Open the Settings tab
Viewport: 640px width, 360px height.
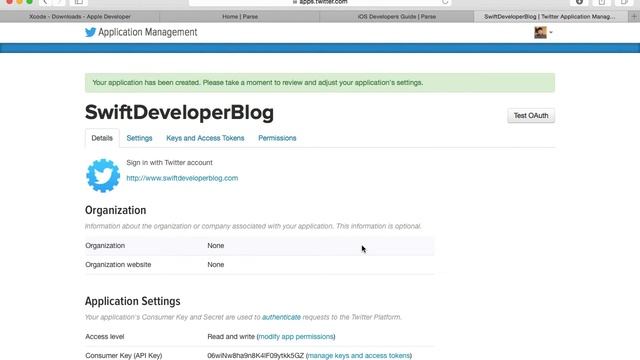(x=139, y=138)
